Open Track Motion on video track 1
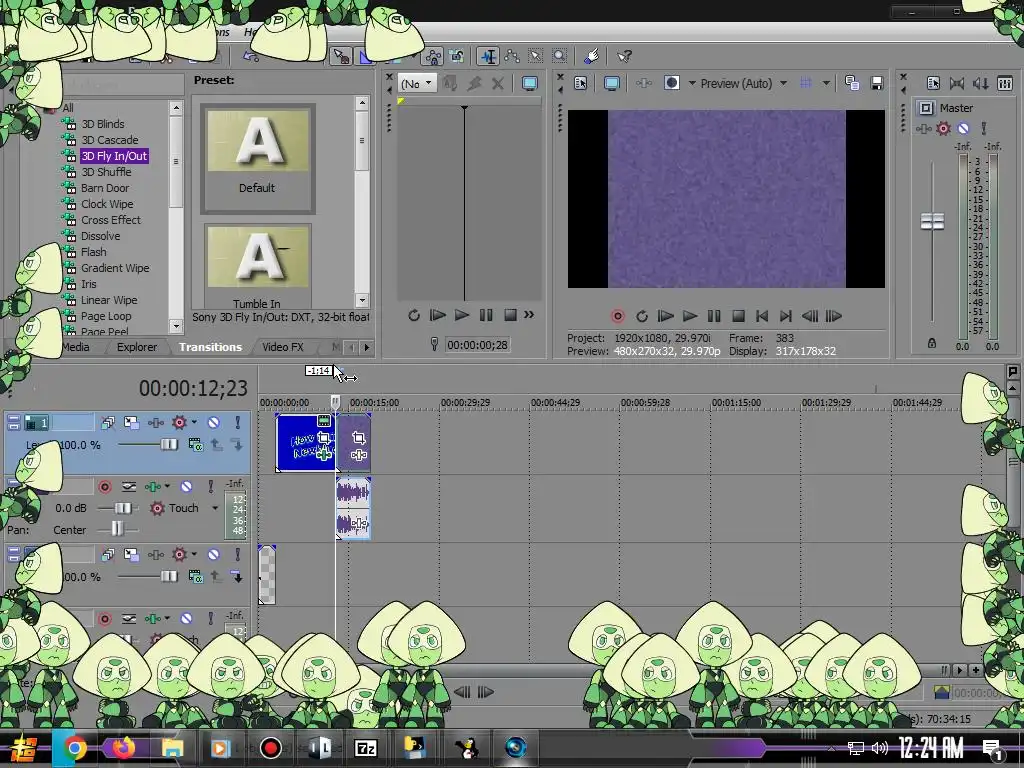 (131, 423)
